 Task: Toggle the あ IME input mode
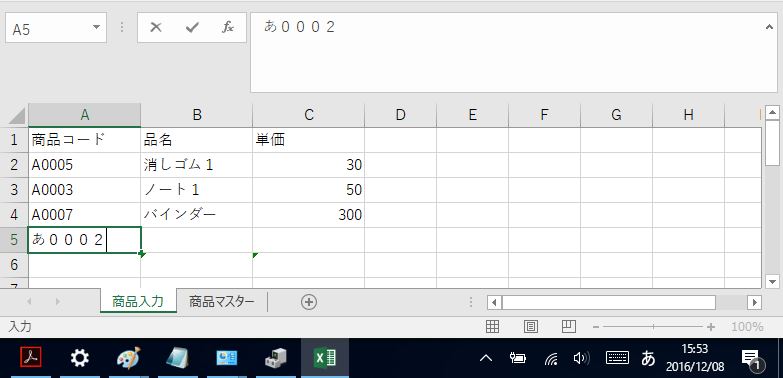pos(648,358)
